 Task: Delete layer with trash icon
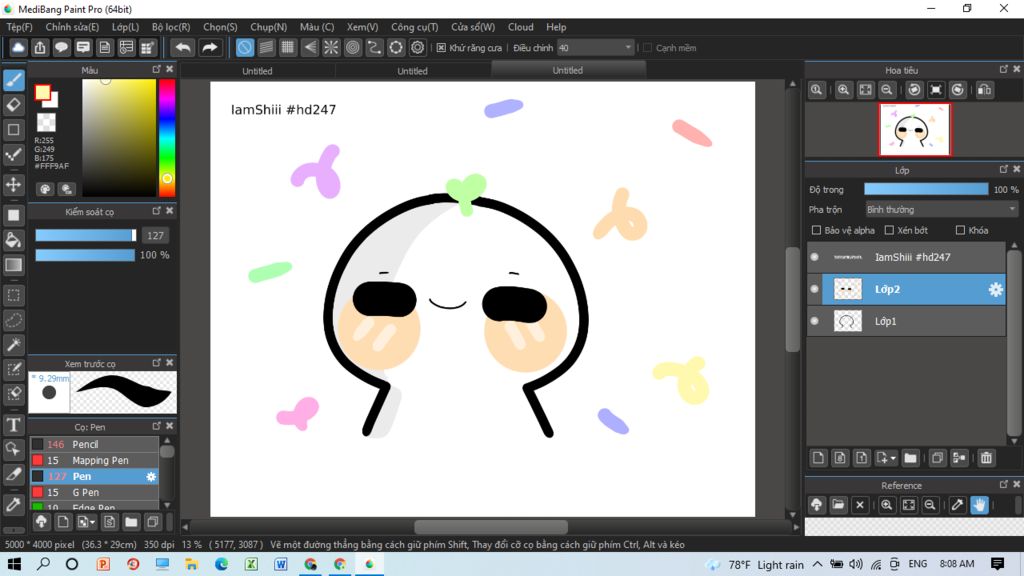click(986, 458)
